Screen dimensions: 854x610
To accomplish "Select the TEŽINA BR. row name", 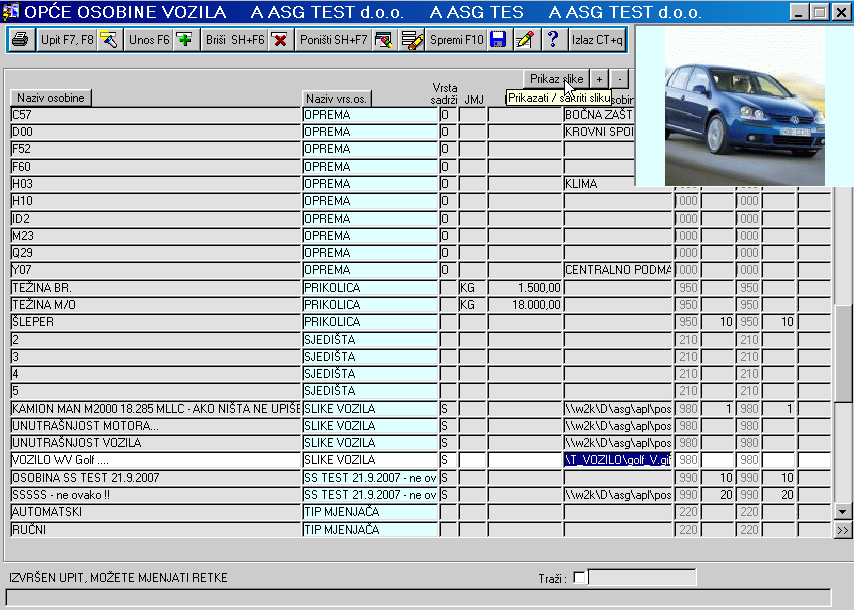I will coord(156,288).
